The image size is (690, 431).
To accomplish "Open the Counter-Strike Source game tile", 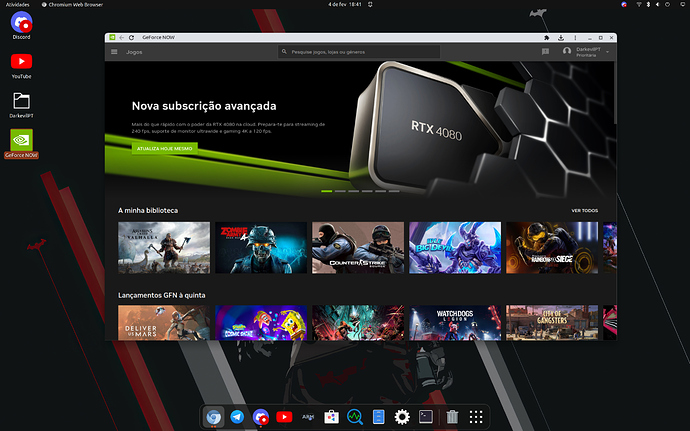I will coord(358,247).
